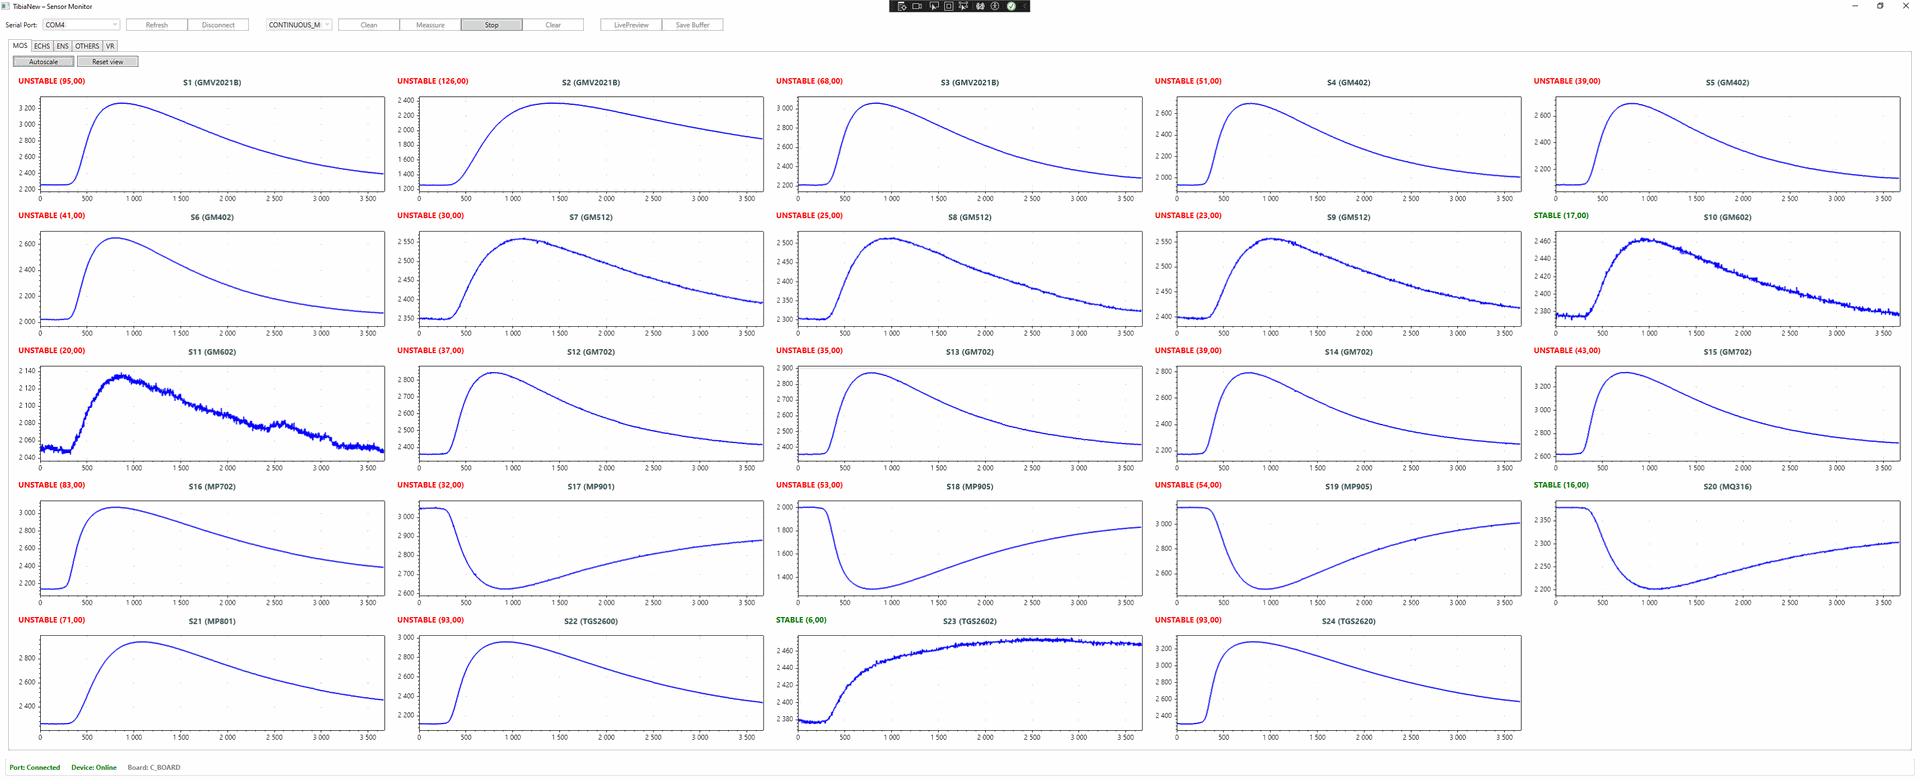Stop the continuous measurement
Screen dimensions: 1920x781
click(x=491, y=25)
